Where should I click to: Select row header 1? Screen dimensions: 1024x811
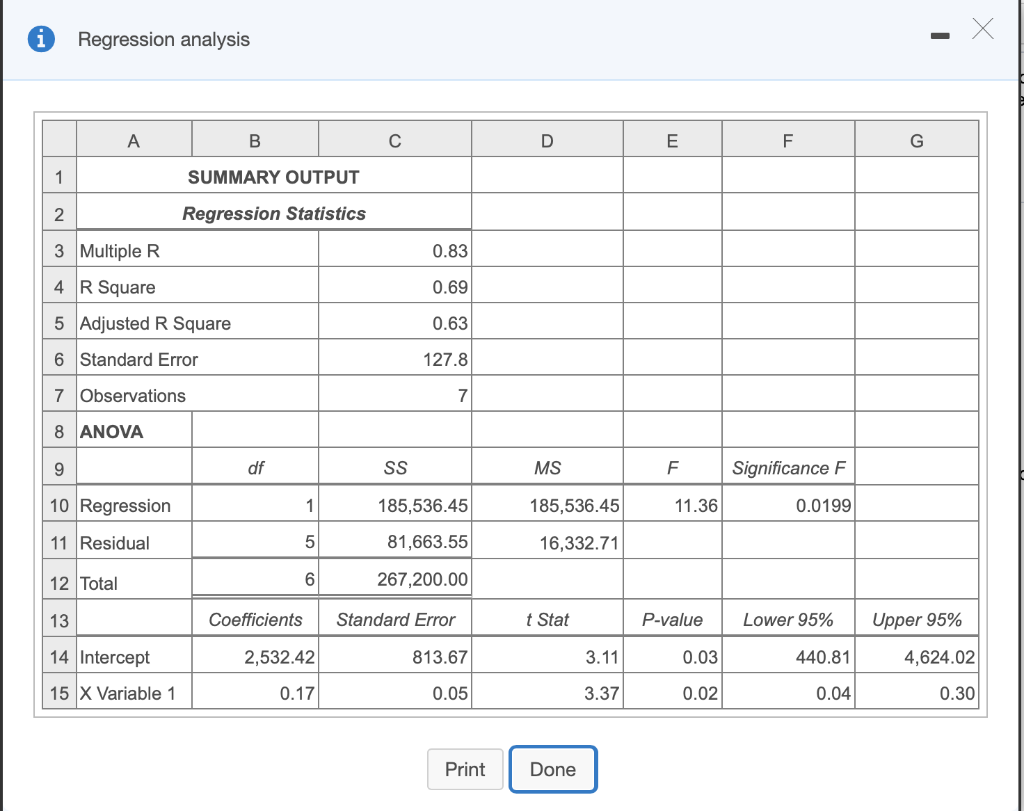(58, 176)
